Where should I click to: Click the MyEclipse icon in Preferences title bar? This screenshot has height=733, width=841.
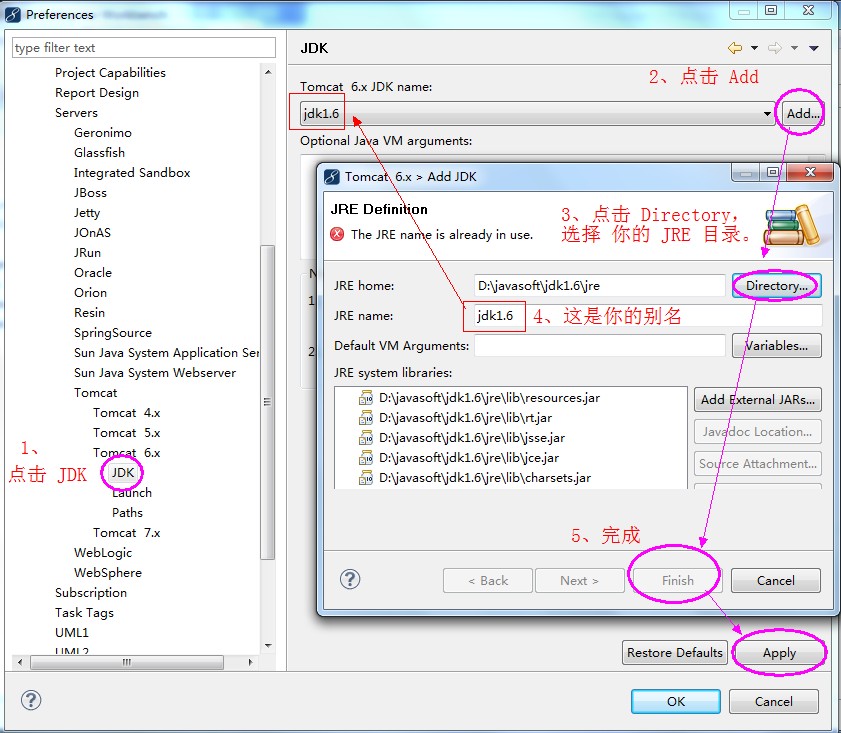click(13, 14)
